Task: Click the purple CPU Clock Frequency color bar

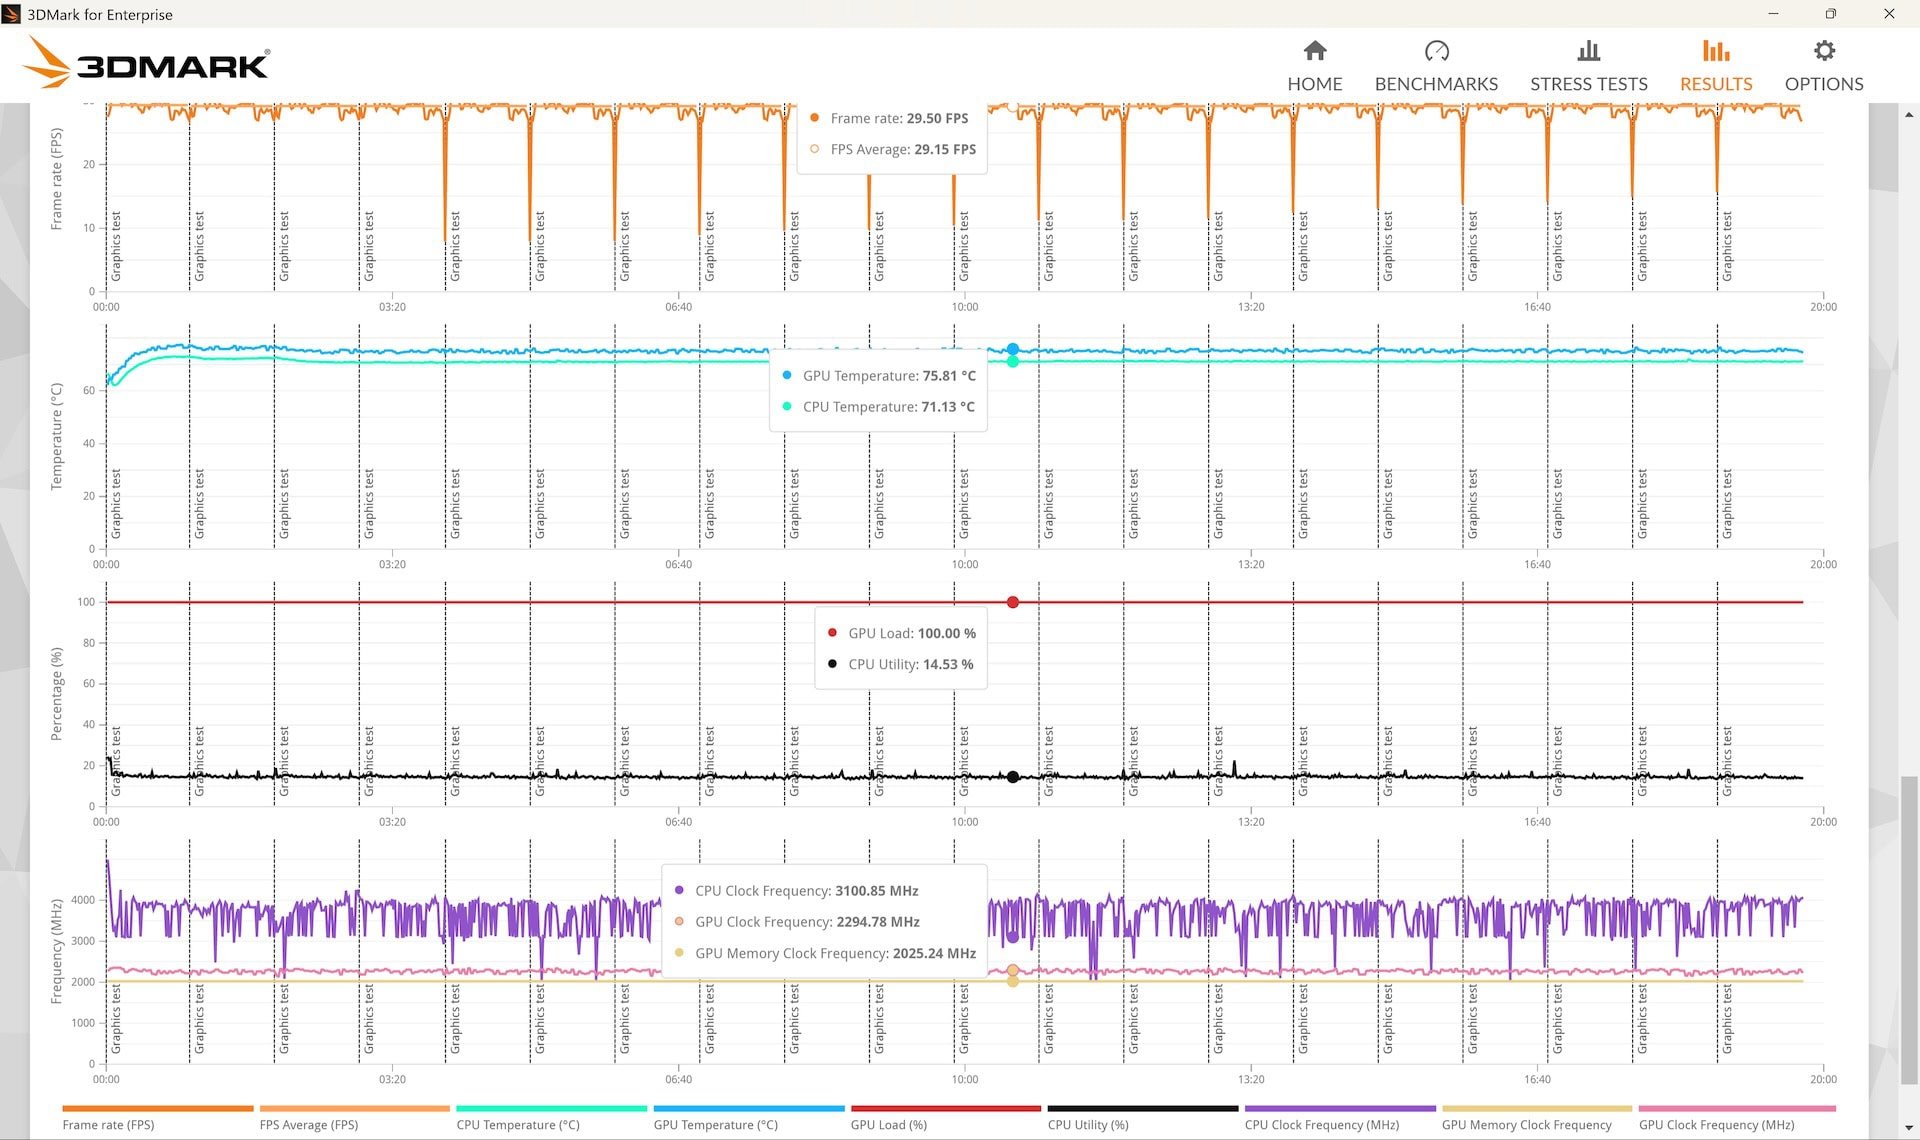Action: coord(1340,1108)
